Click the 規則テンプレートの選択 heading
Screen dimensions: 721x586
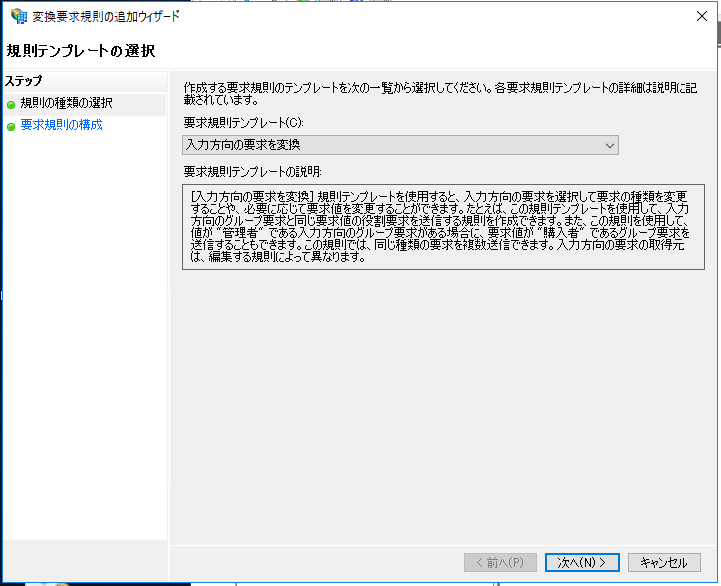80,51
